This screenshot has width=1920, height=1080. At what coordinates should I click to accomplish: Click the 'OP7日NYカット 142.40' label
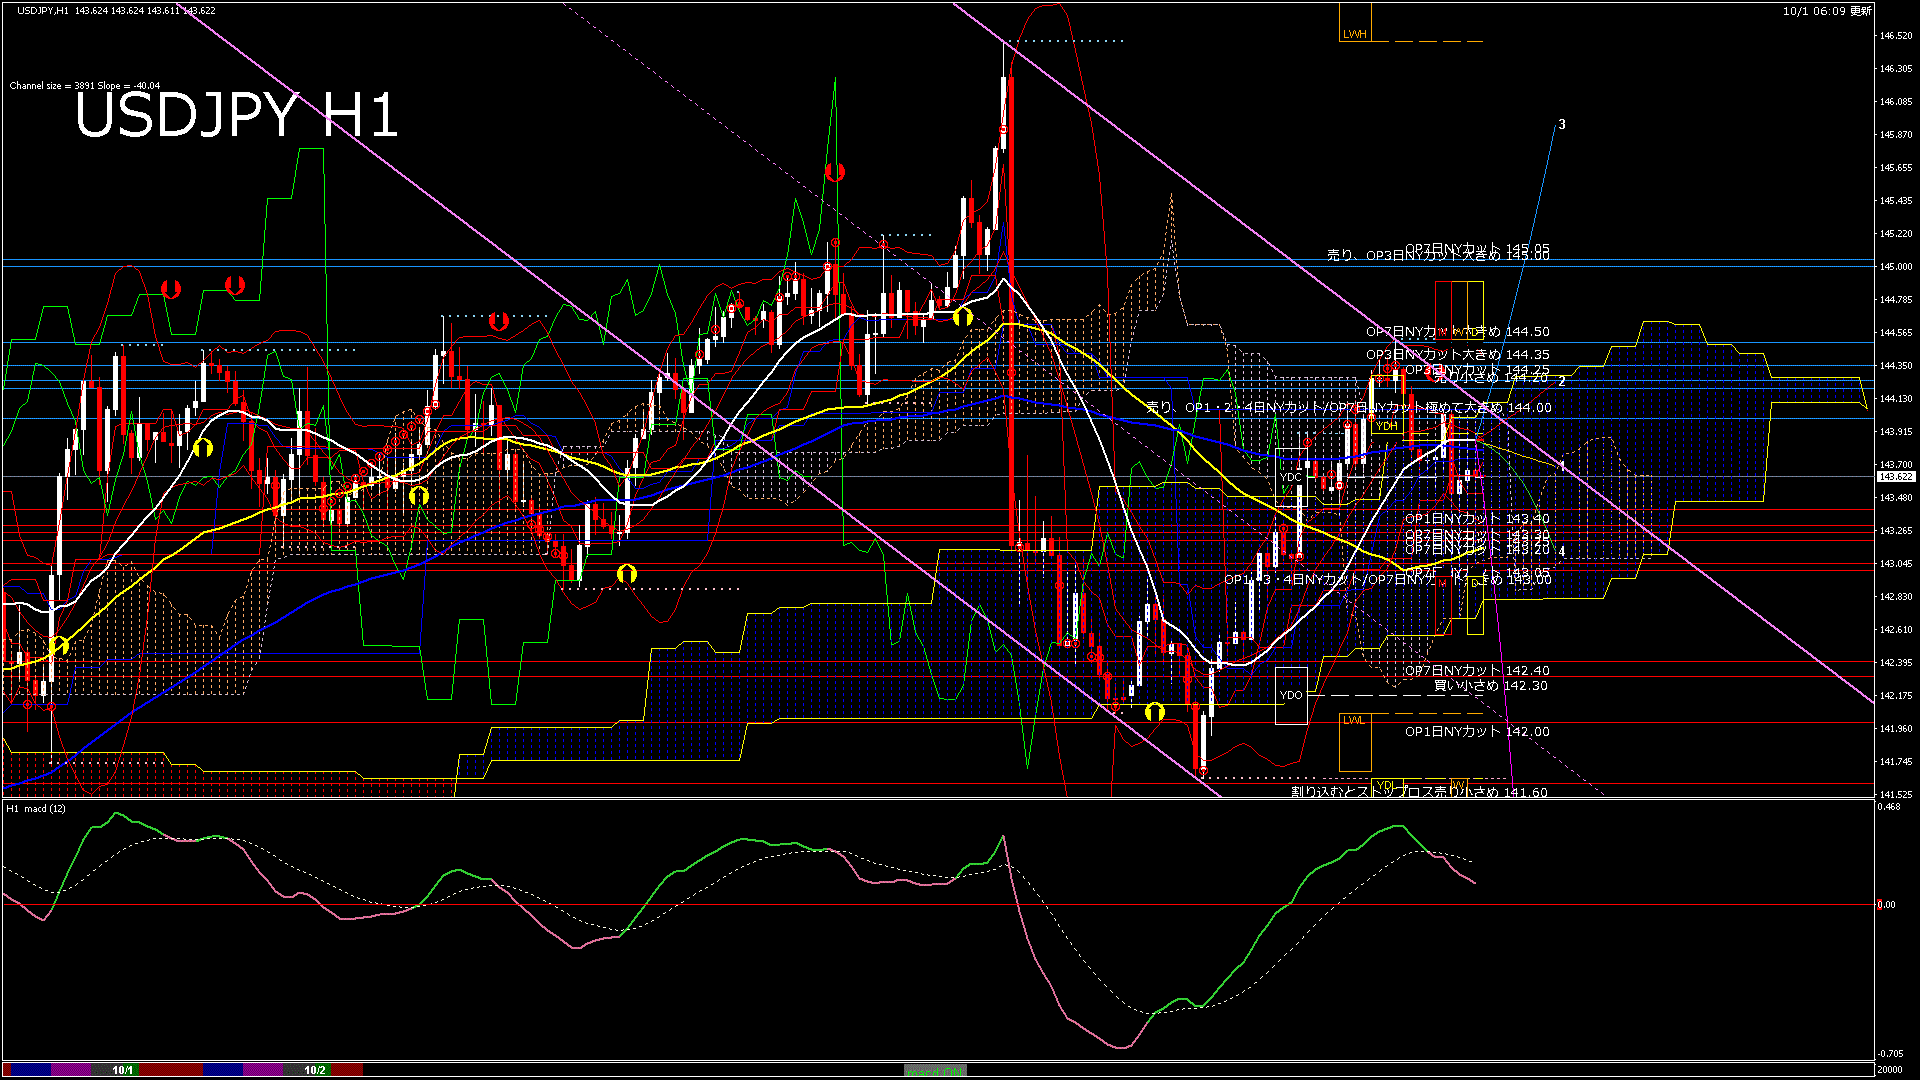(x=1477, y=670)
